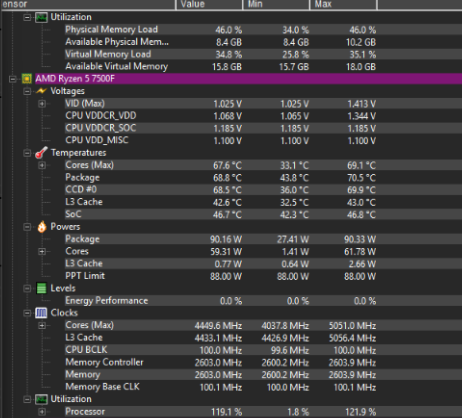The height and width of the screenshot is (418, 462).
Task: Click the 61.78 W Cores max value
Action: point(360,252)
